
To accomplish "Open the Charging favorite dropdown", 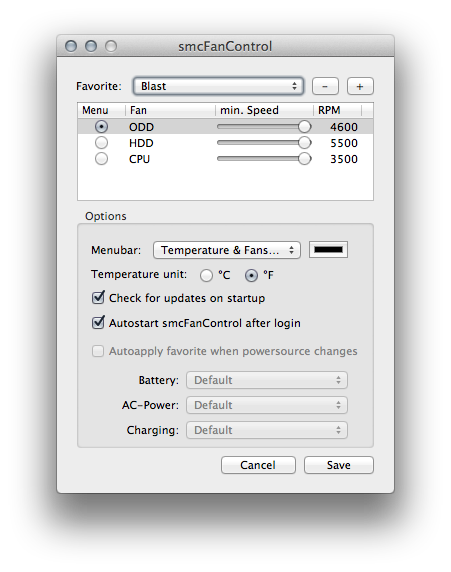I will [x=267, y=430].
